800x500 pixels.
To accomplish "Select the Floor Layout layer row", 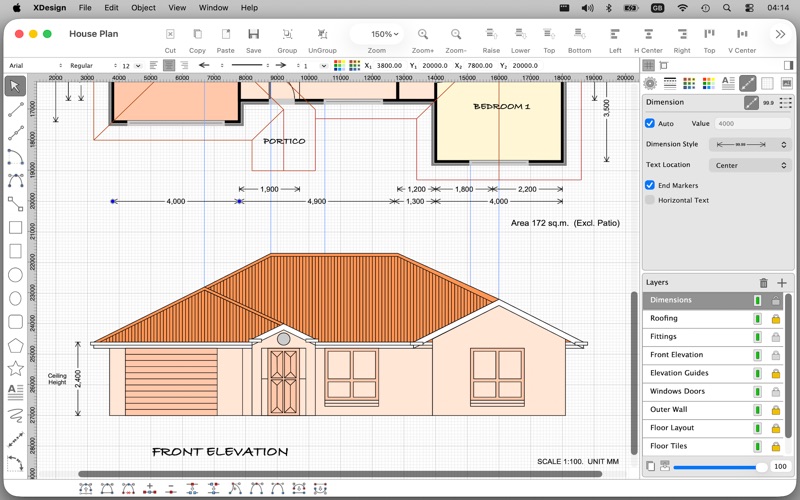I will click(x=714, y=428).
